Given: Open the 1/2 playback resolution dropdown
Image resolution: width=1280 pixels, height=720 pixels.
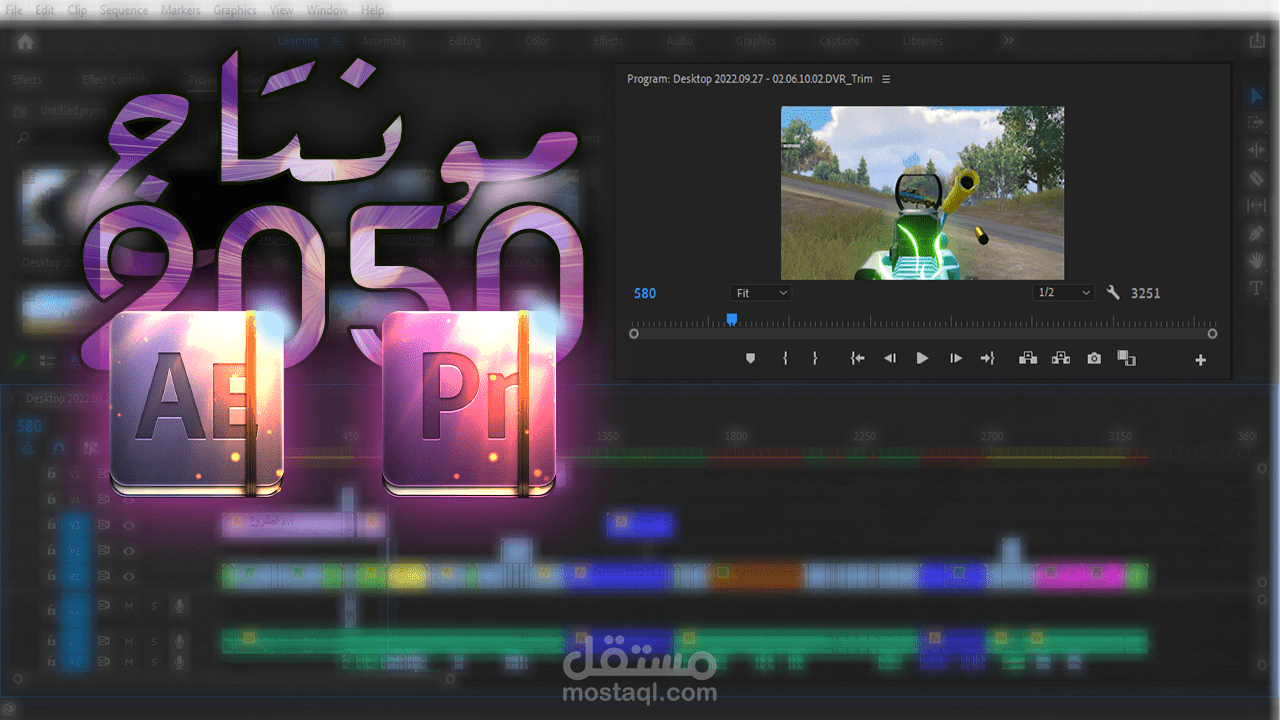Looking at the screenshot, I should tap(1064, 293).
